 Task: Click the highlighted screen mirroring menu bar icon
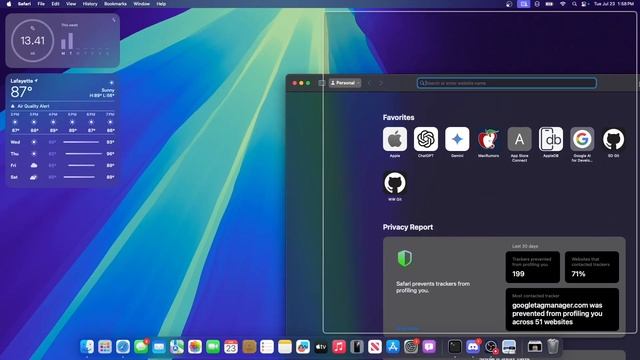pyautogui.click(x=524, y=4)
